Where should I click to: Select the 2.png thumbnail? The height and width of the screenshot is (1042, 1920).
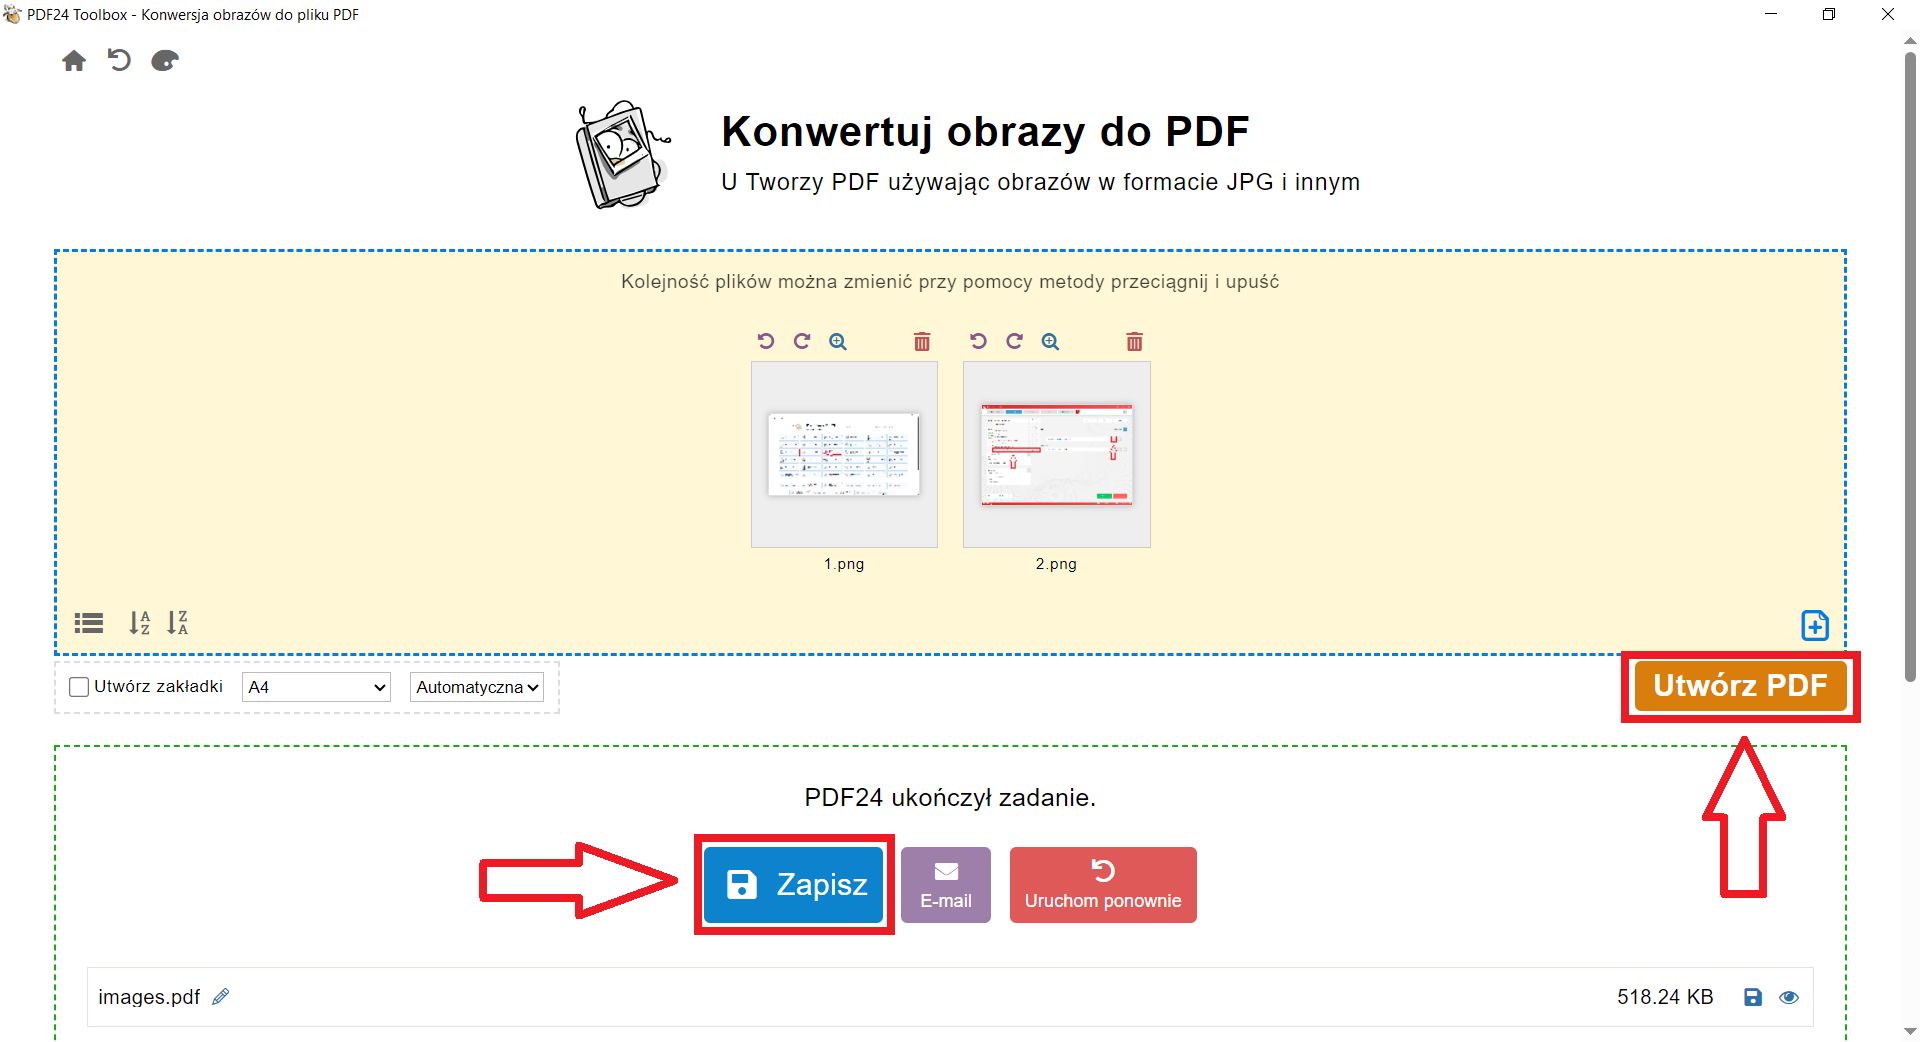[1057, 454]
